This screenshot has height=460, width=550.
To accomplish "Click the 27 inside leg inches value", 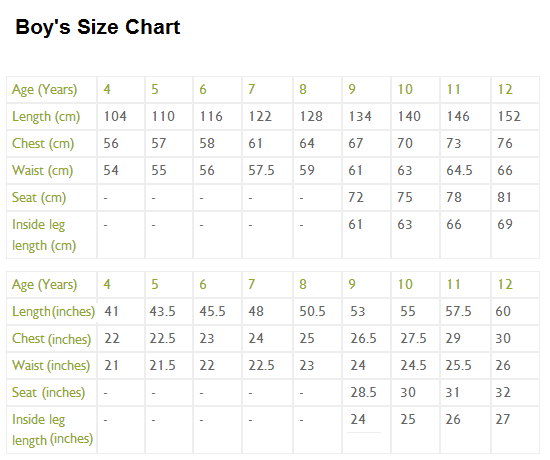I will (503, 420).
